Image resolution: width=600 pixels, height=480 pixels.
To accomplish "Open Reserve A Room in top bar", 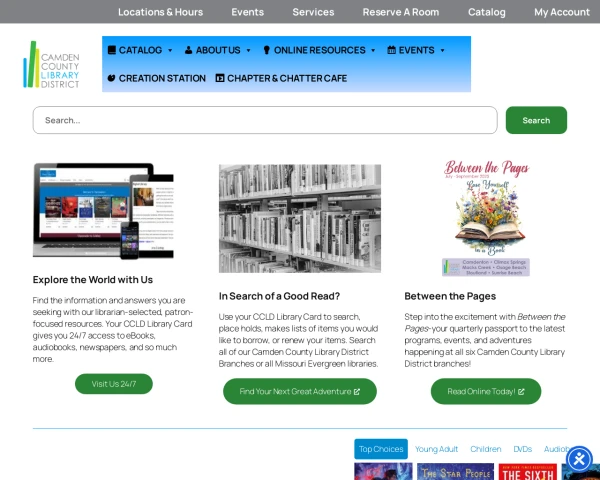I will (x=401, y=12).
